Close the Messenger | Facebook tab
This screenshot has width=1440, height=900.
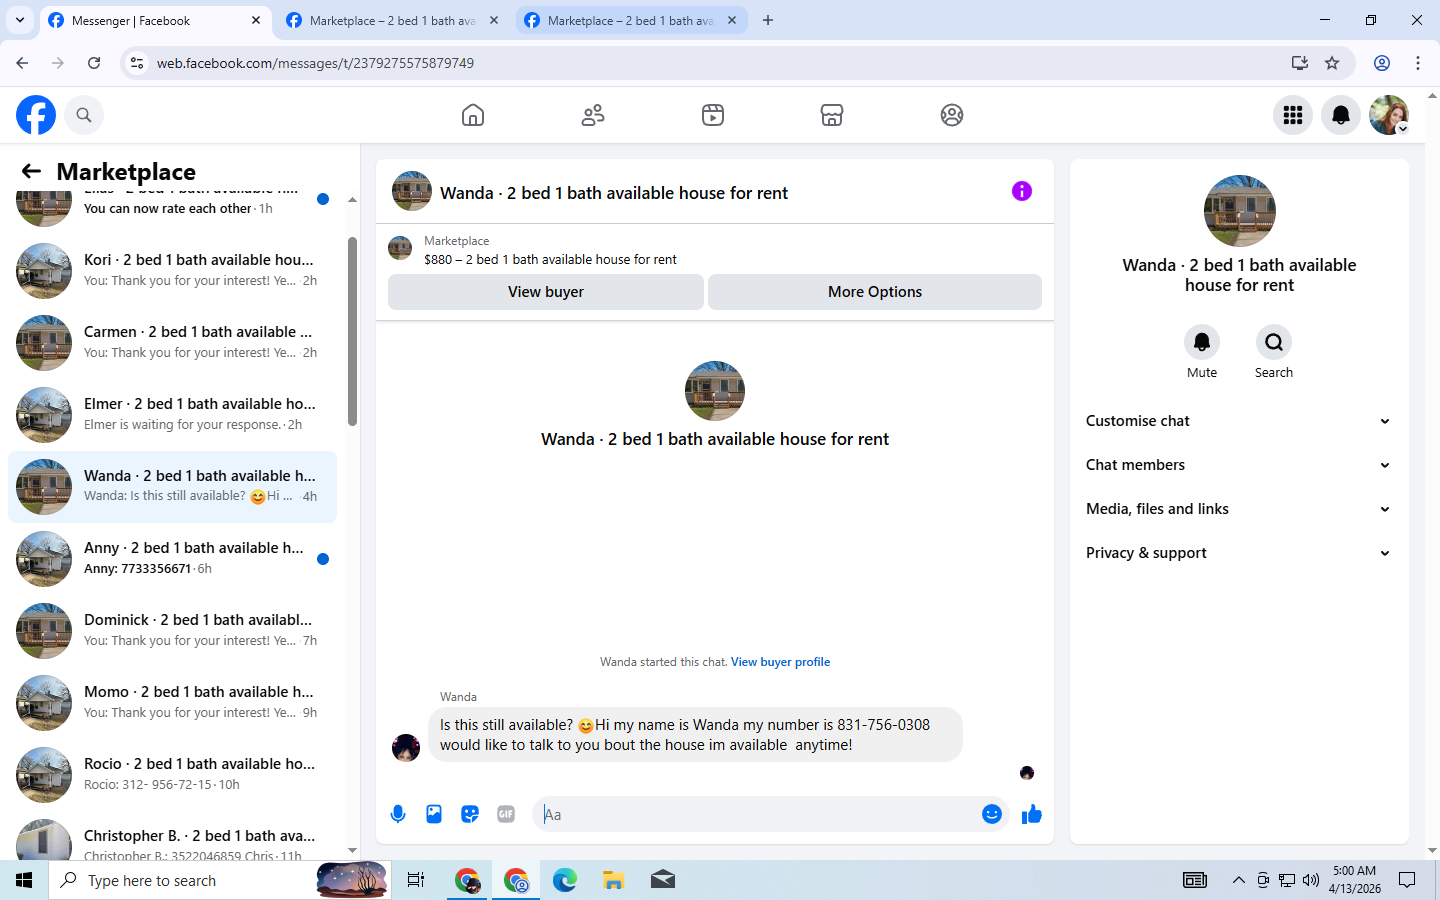(256, 20)
